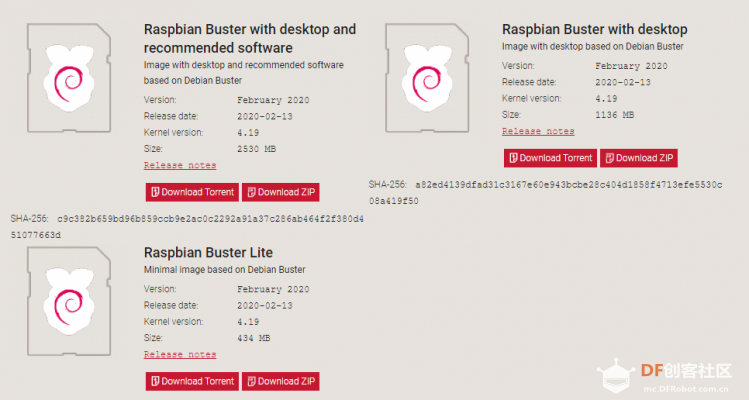Open Release notes for the 2530 MB image
This screenshot has width=749, height=400.
coord(180,165)
